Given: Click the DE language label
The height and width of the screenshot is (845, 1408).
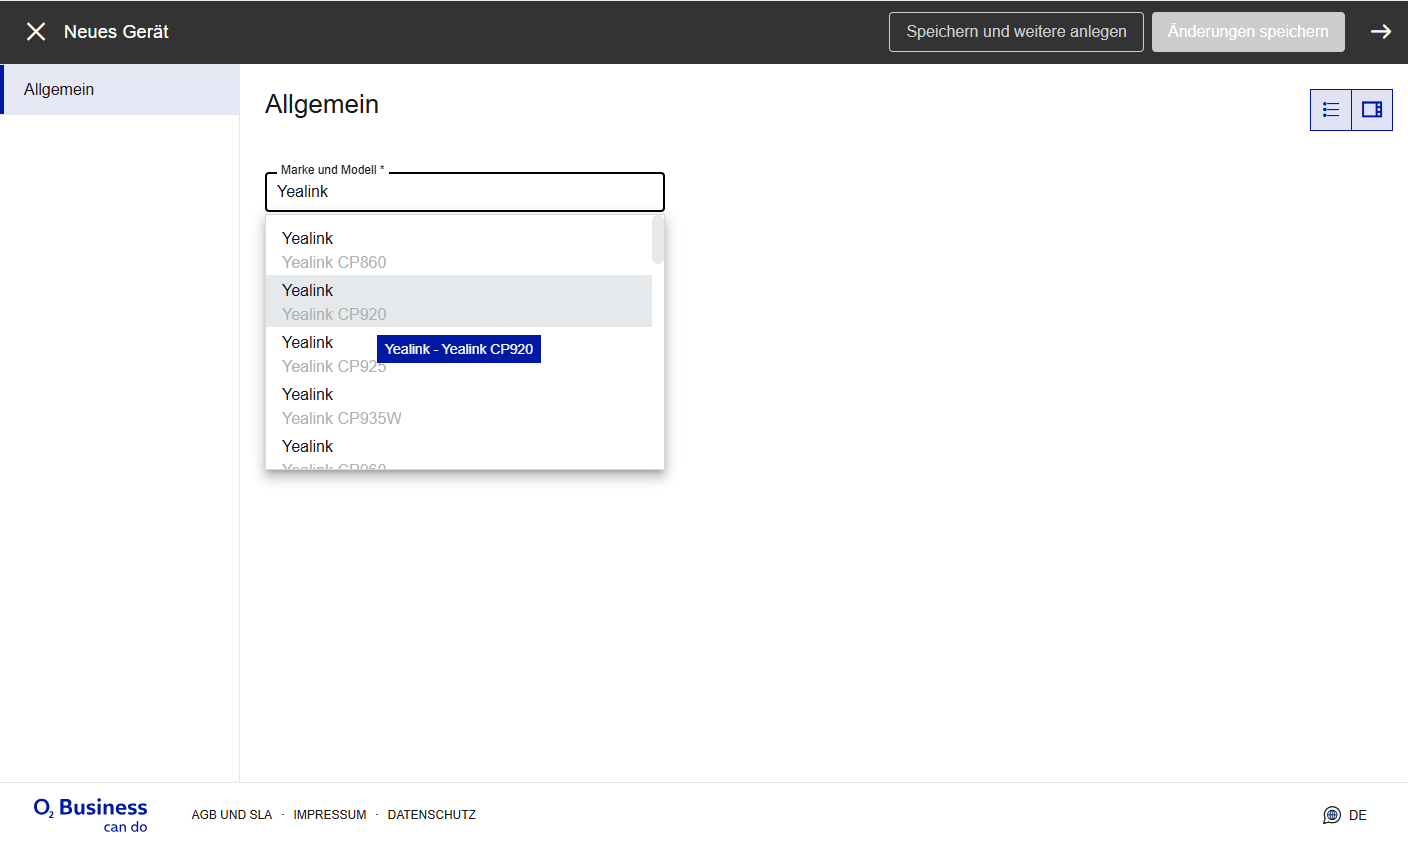Looking at the screenshot, I should tap(1358, 815).
